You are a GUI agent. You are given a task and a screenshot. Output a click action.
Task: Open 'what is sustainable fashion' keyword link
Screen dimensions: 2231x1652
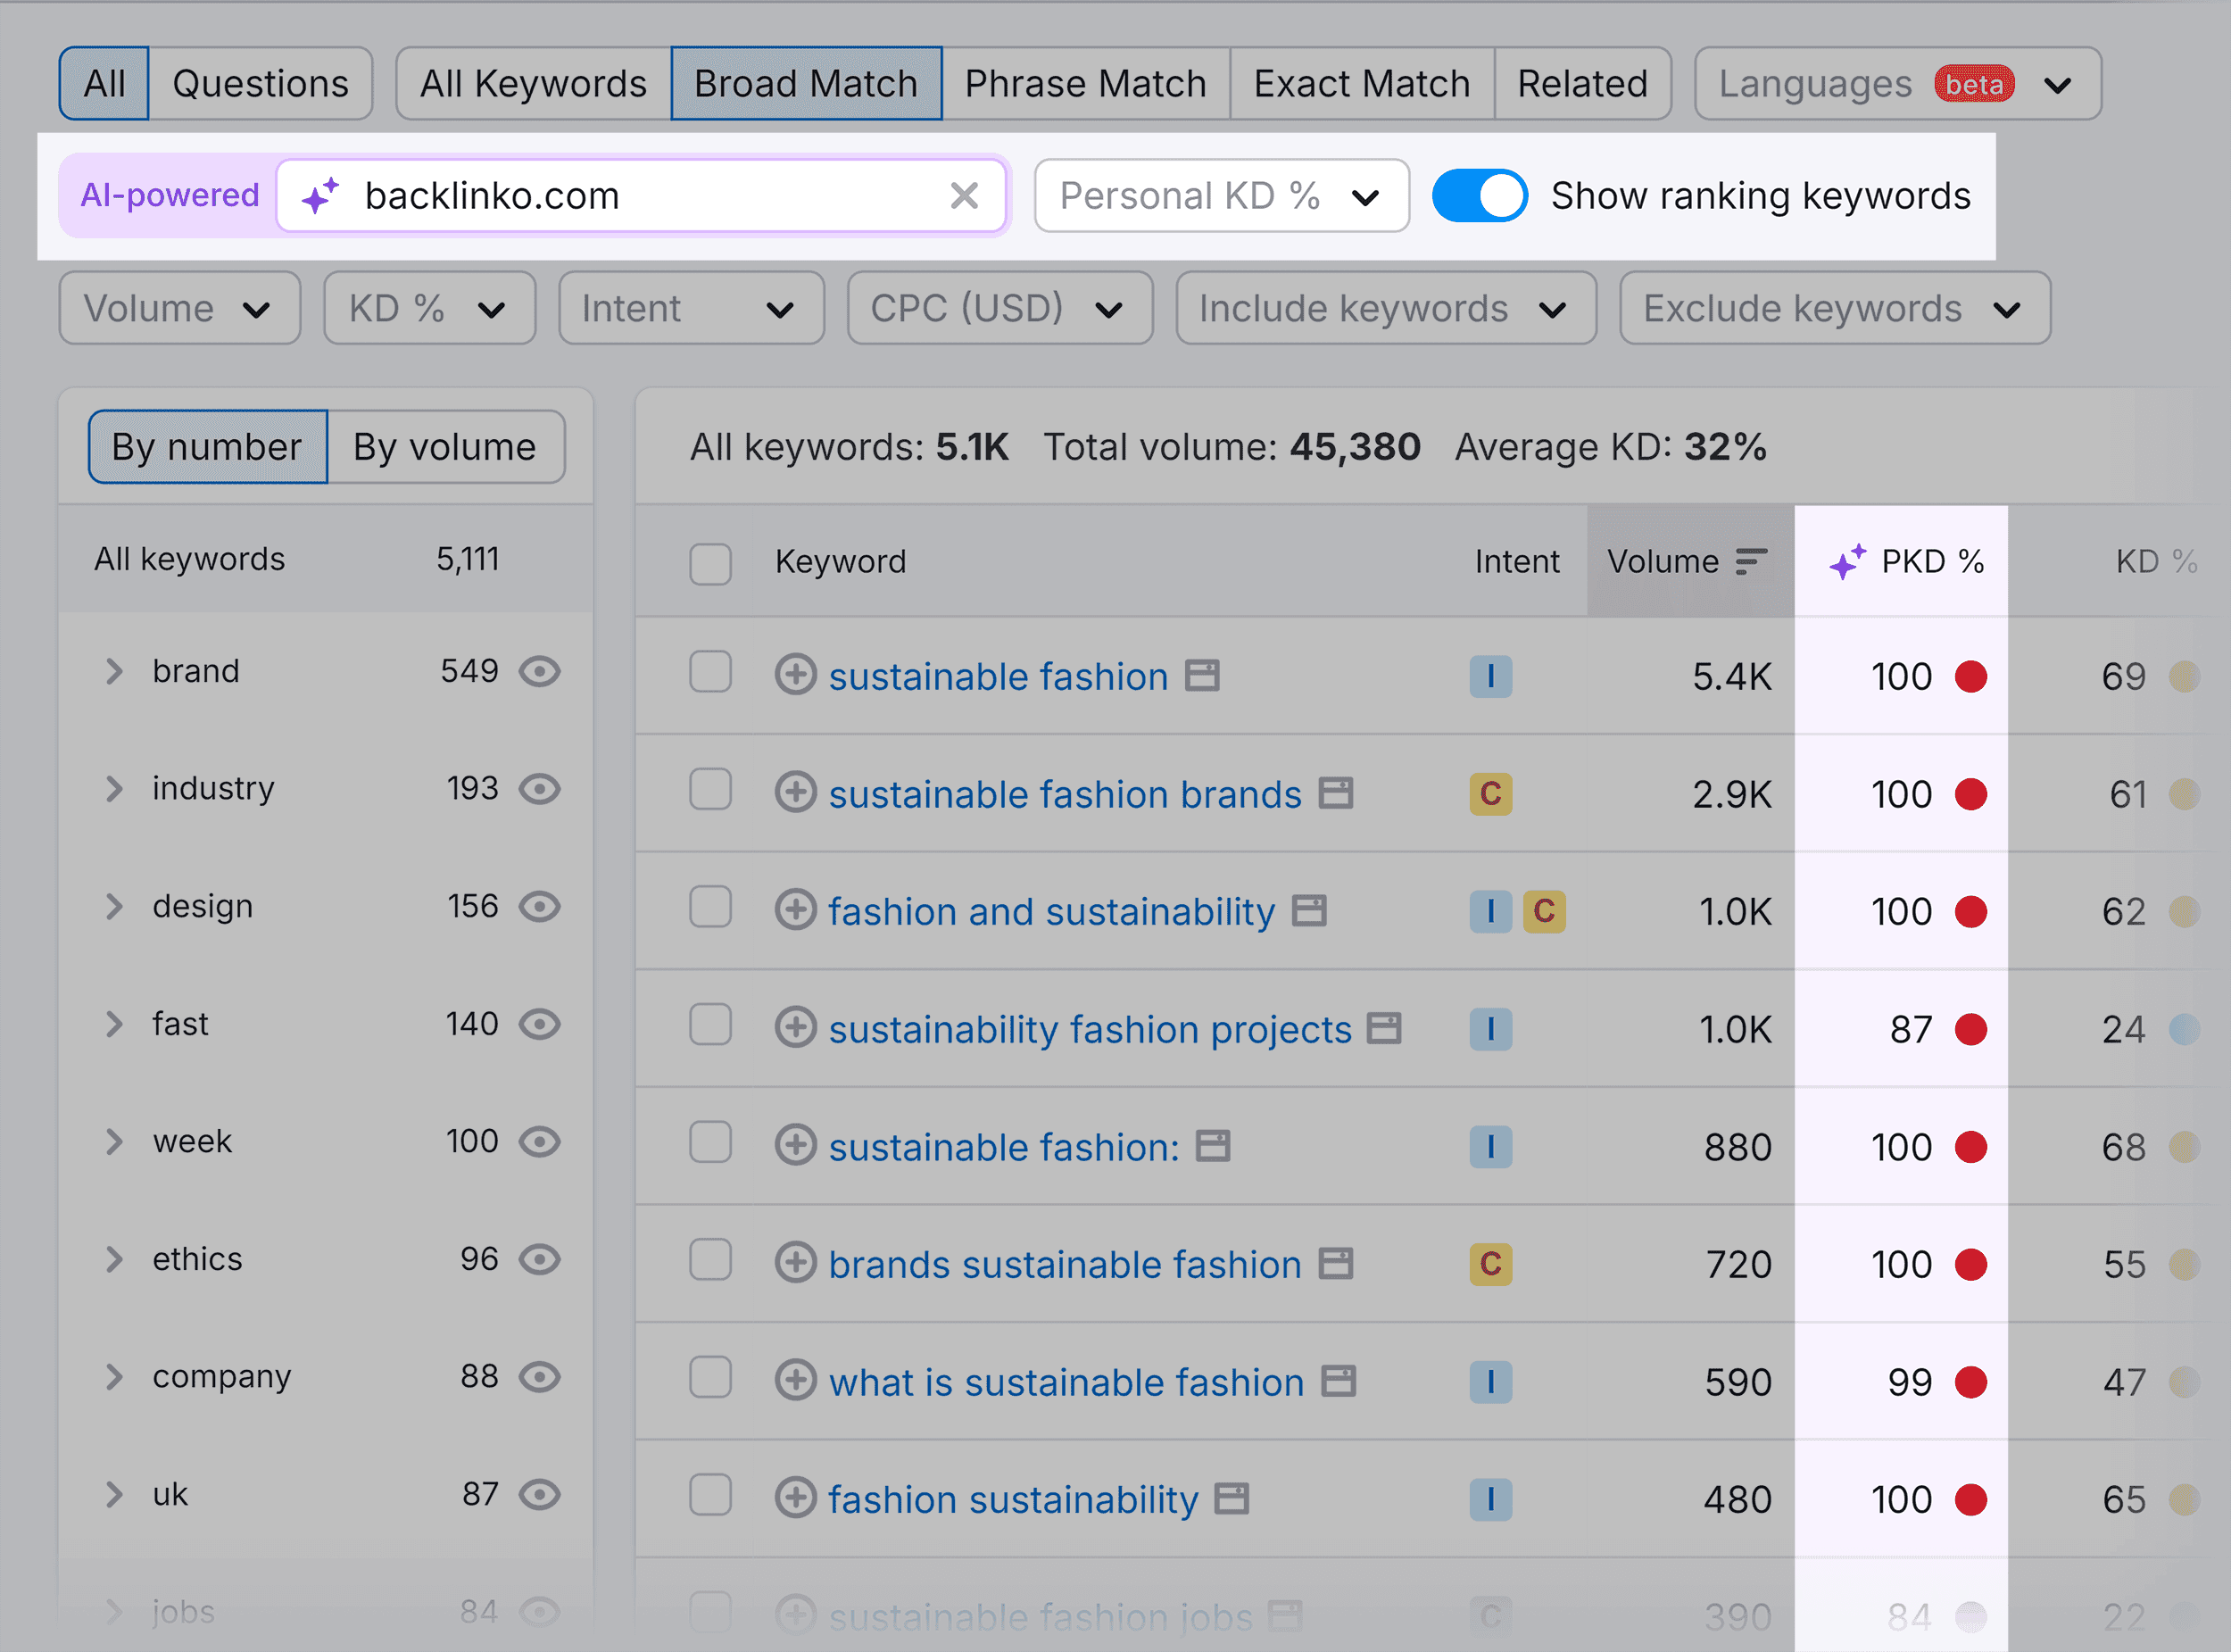tap(1066, 1383)
